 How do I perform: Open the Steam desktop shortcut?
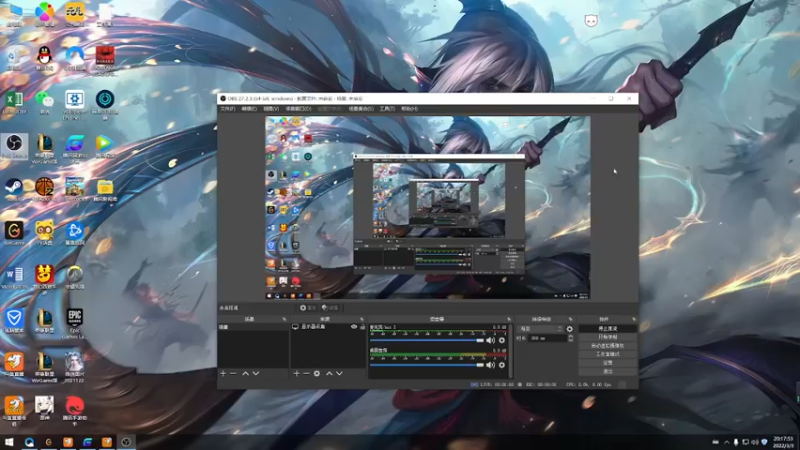coord(14,189)
